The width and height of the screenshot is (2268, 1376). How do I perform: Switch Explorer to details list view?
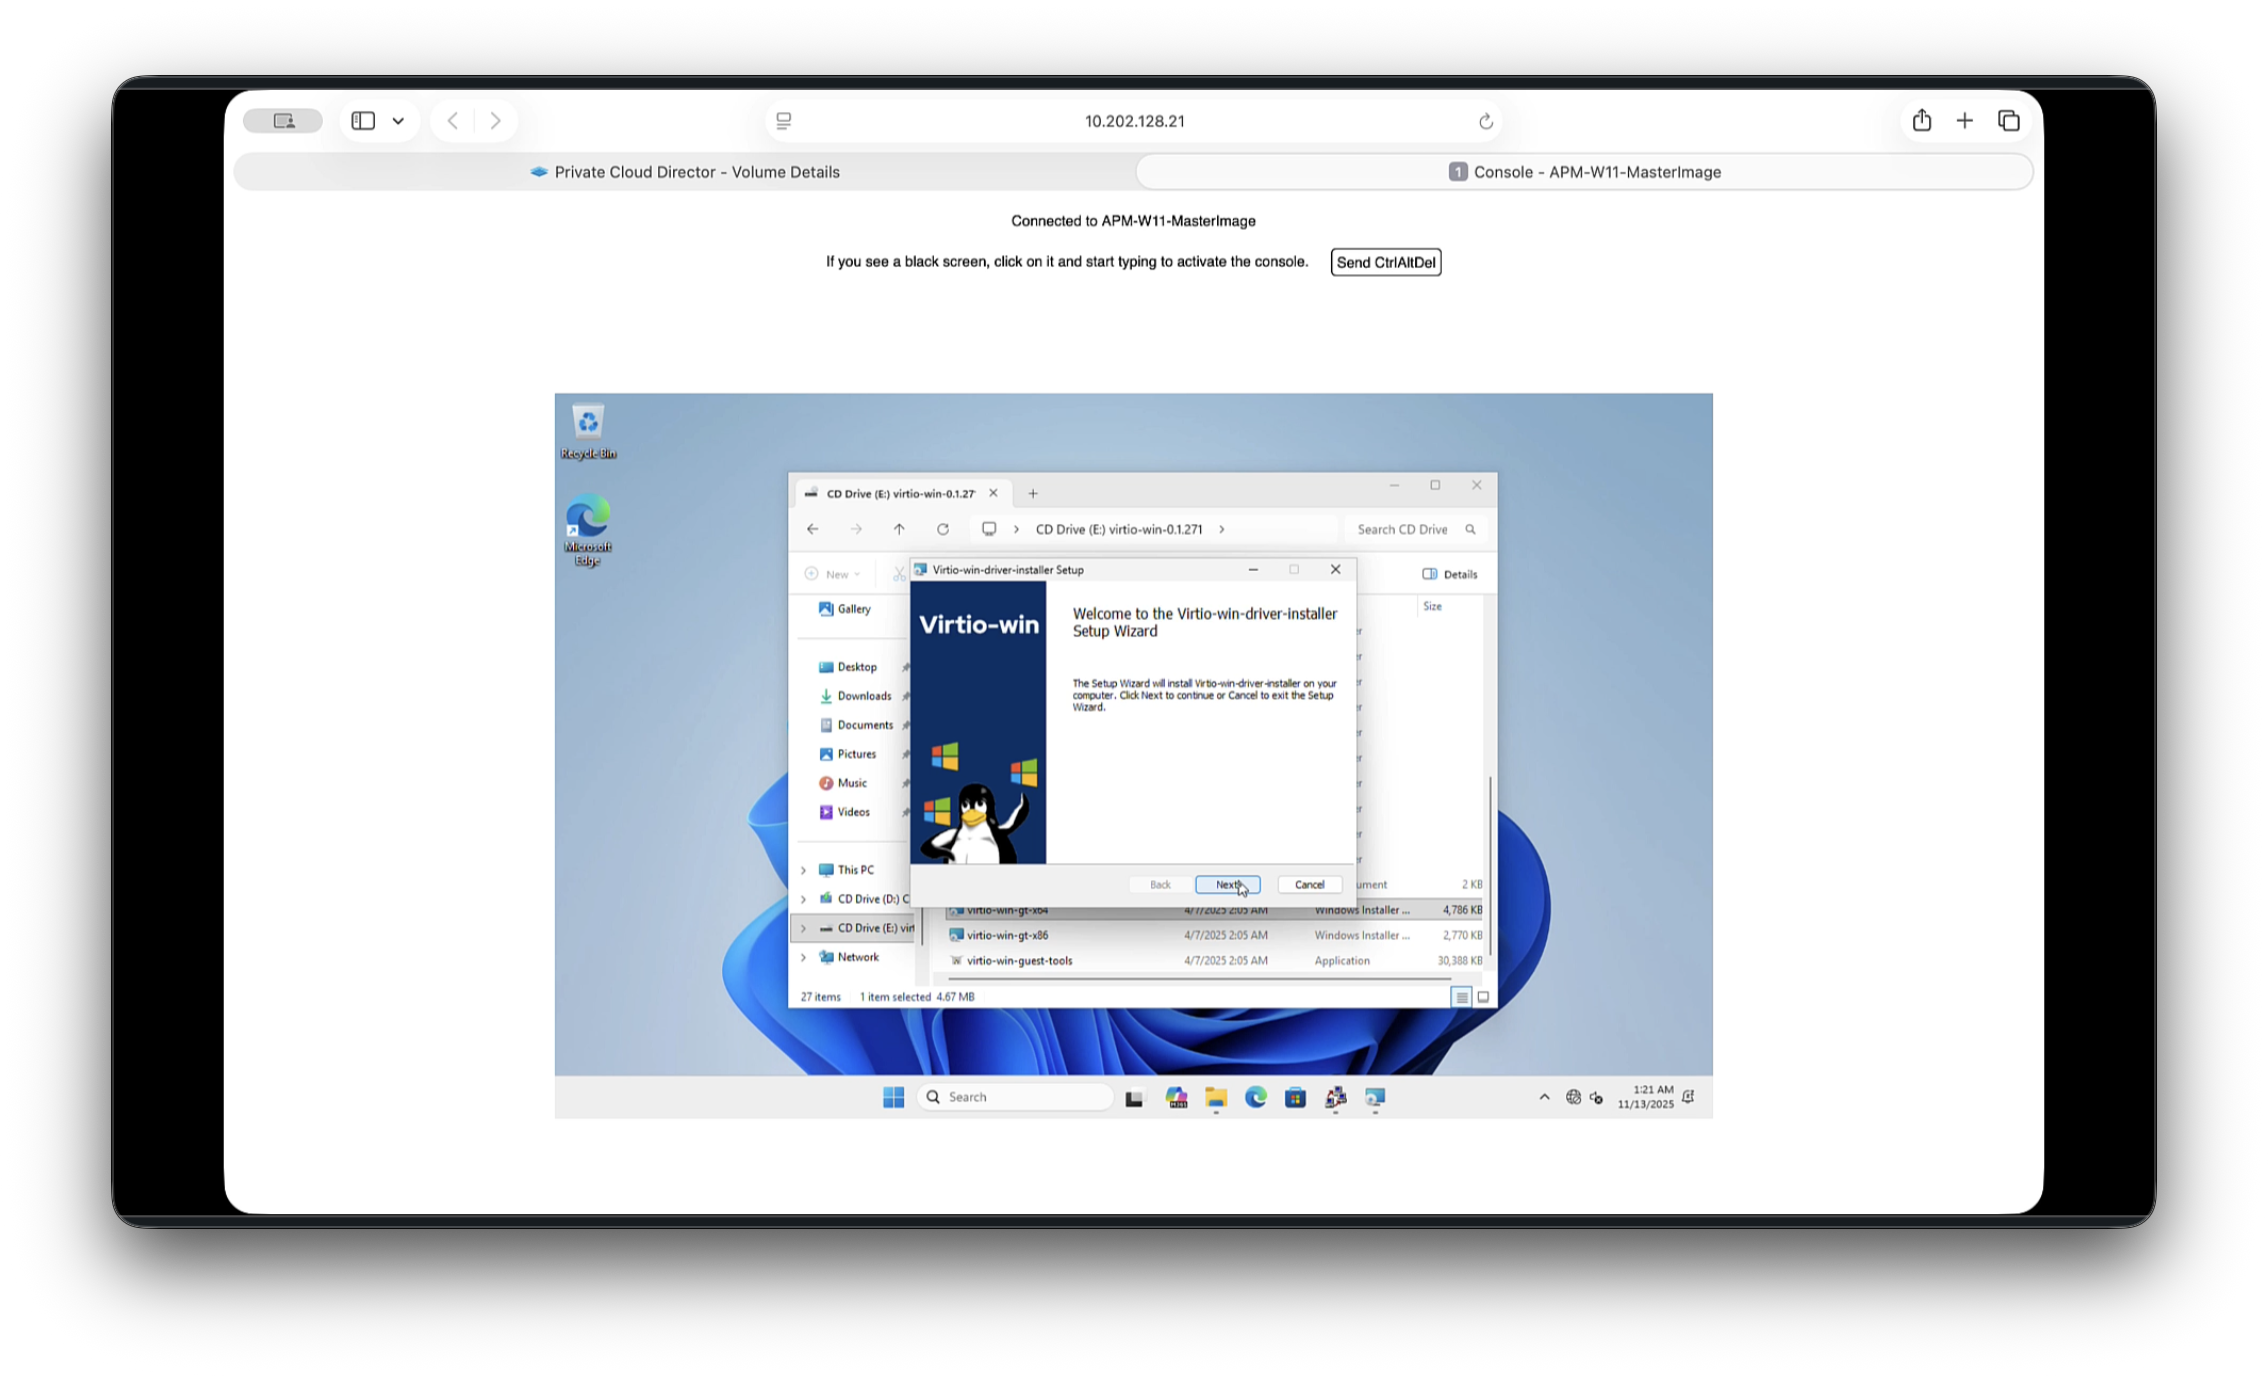(1461, 997)
